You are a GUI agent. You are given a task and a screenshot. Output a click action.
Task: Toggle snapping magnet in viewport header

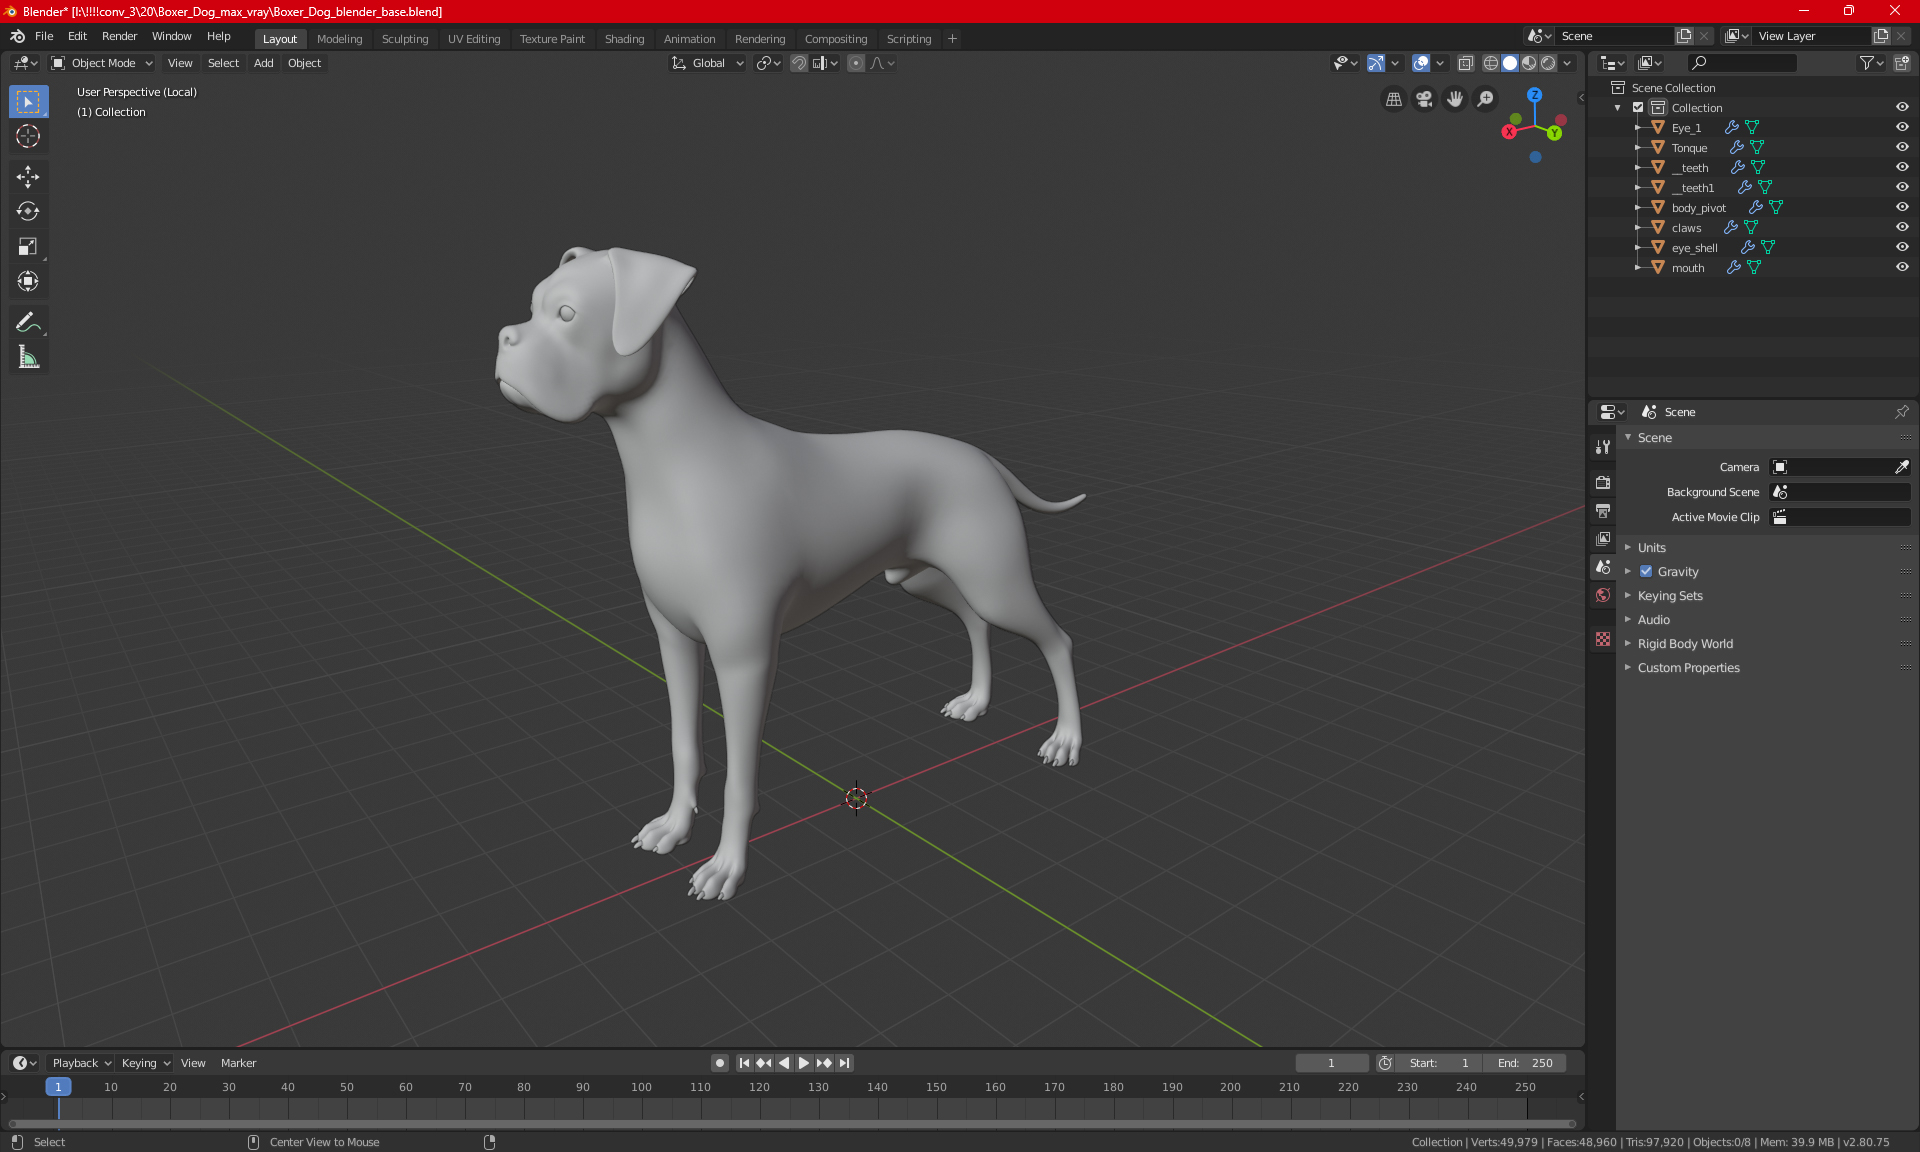(x=799, y=63)
